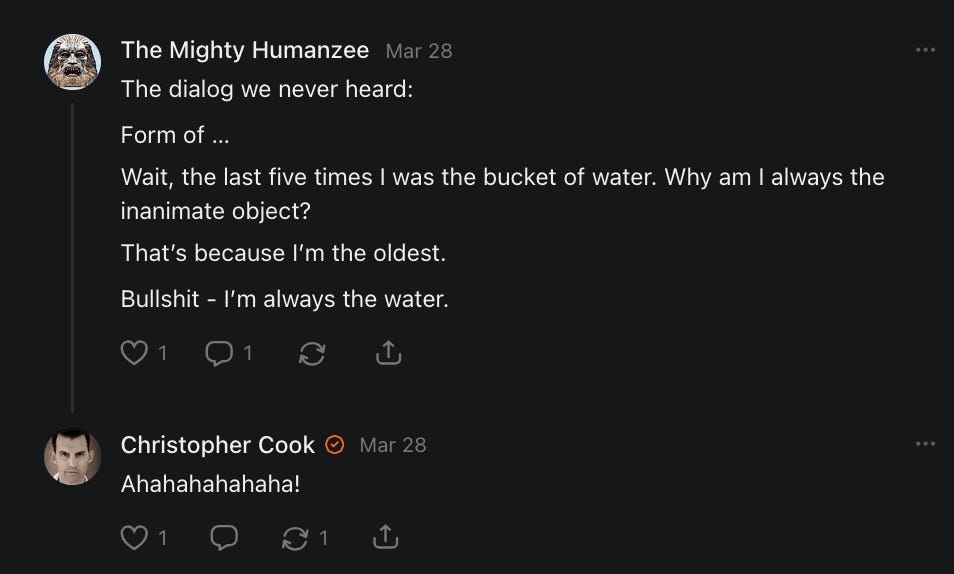Screen dimensions: 954x574
Task: Visit The Mighty Humanzee's profile name link
Action: point(245,50)
